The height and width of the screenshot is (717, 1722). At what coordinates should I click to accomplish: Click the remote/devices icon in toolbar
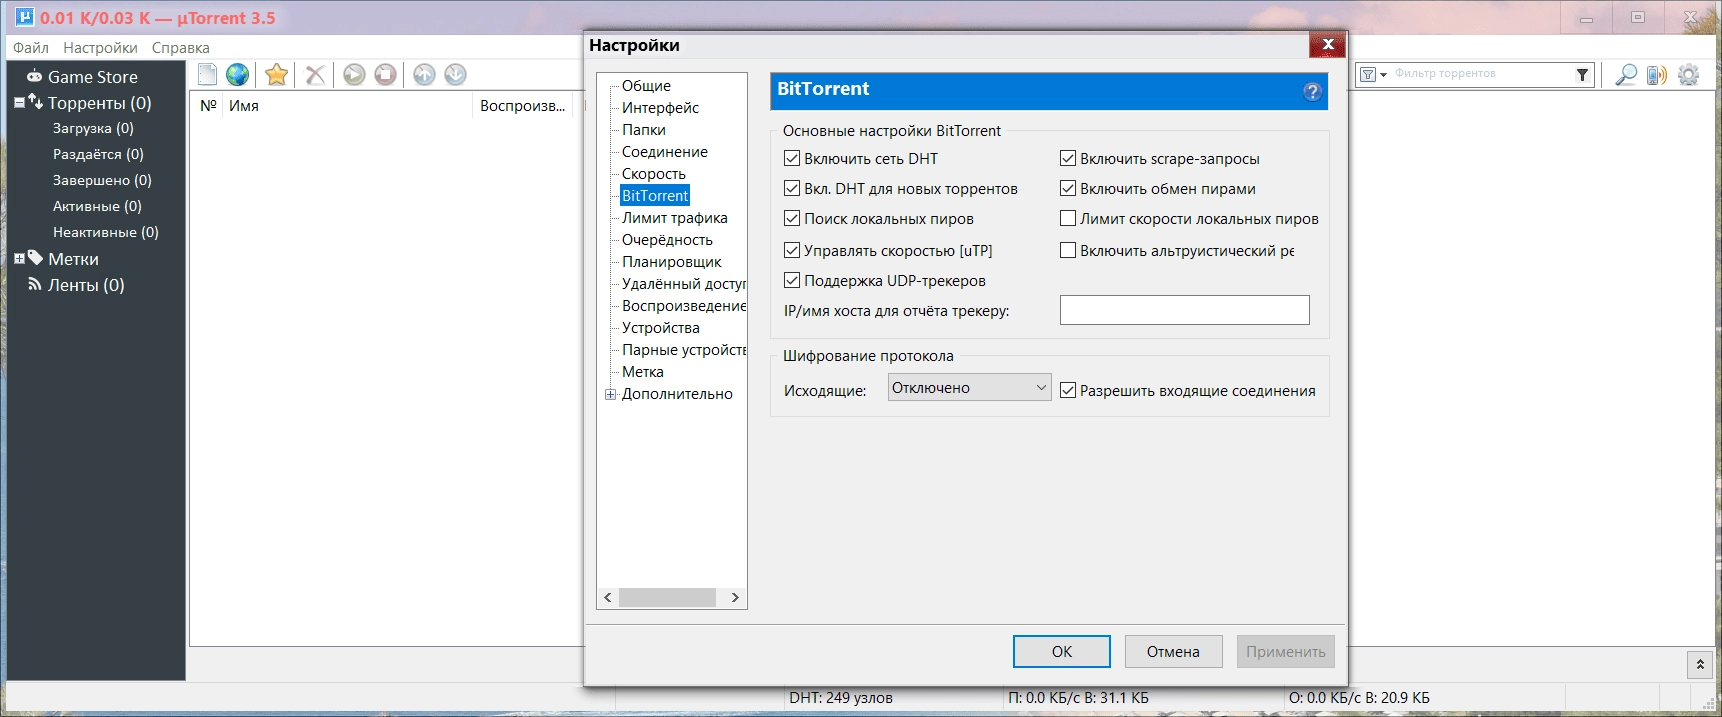pyautogui.click(x=1657, y=75)
